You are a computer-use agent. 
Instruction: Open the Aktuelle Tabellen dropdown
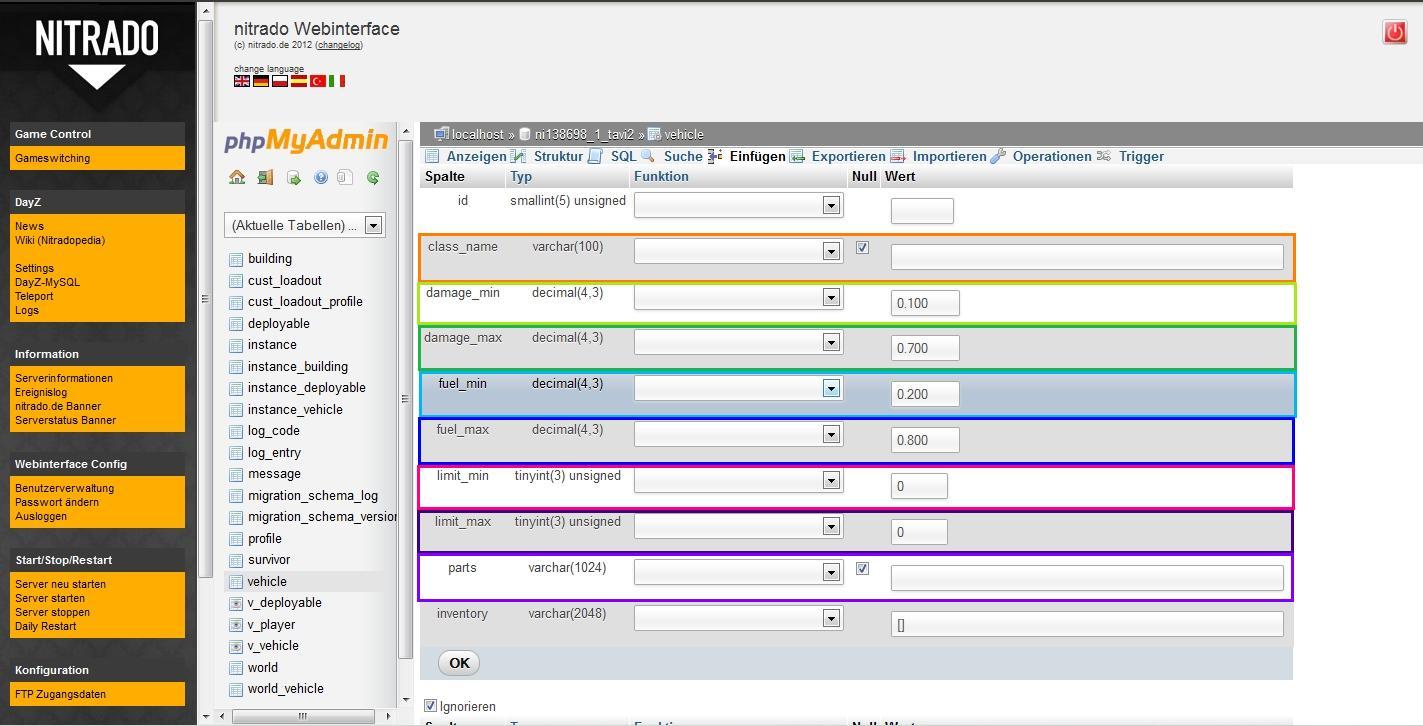coord(304,225)
